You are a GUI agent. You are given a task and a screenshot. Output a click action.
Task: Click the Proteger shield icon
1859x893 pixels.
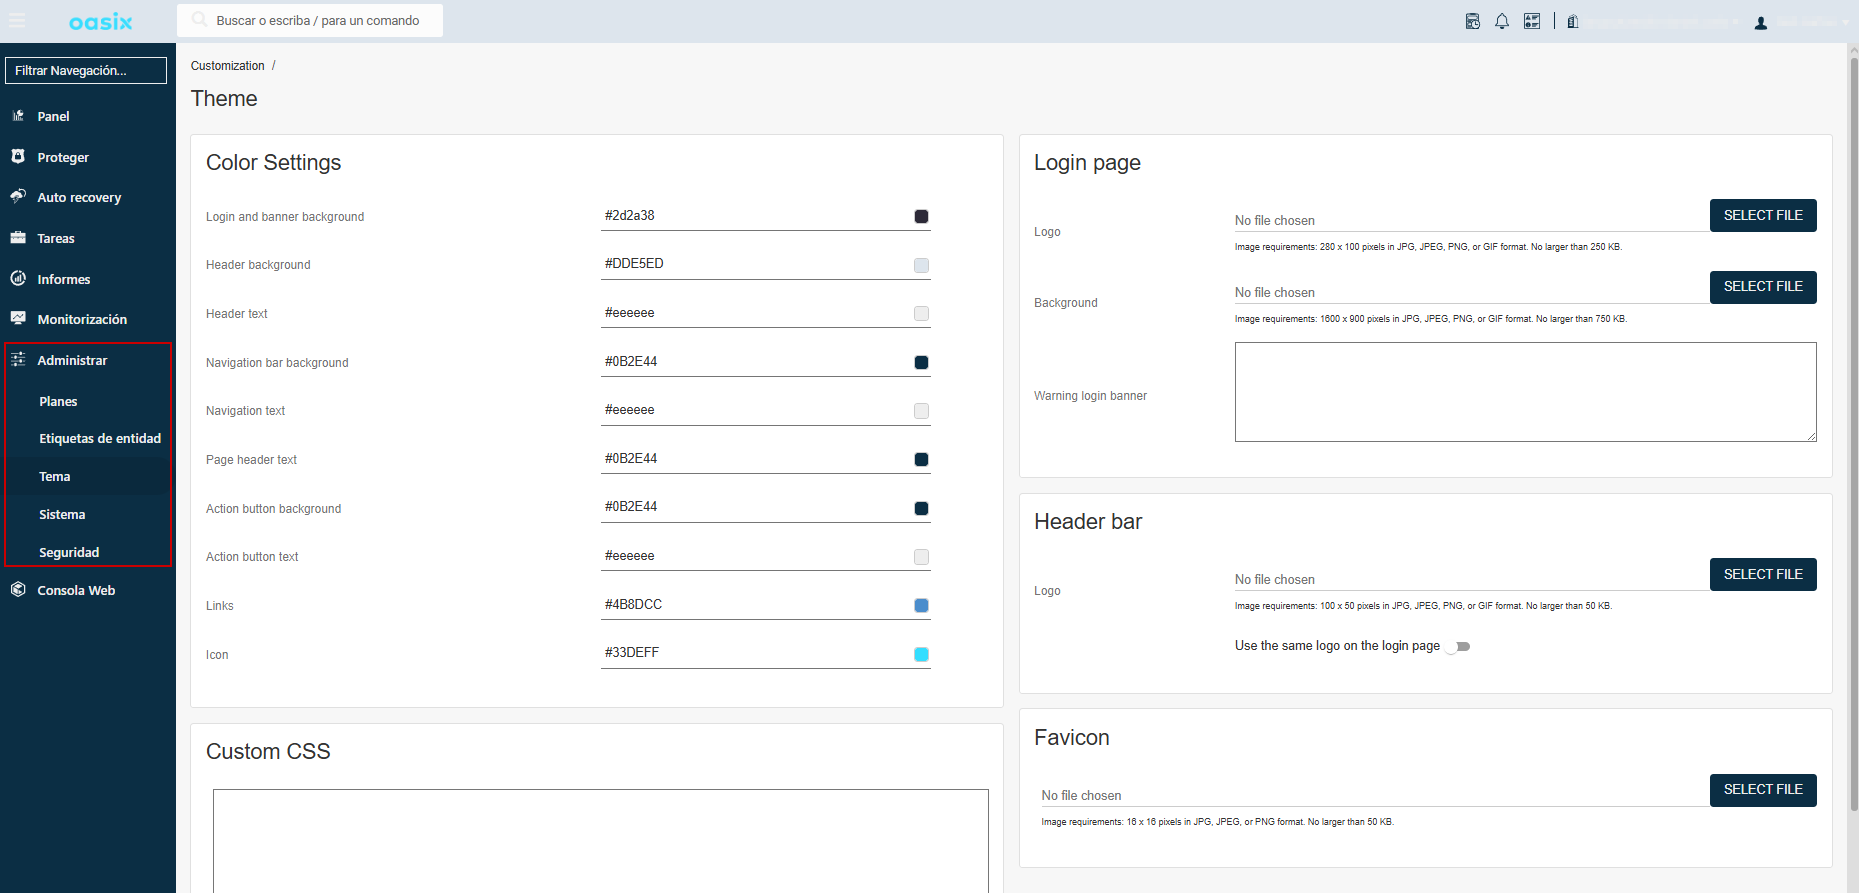[x=18, y=157]
